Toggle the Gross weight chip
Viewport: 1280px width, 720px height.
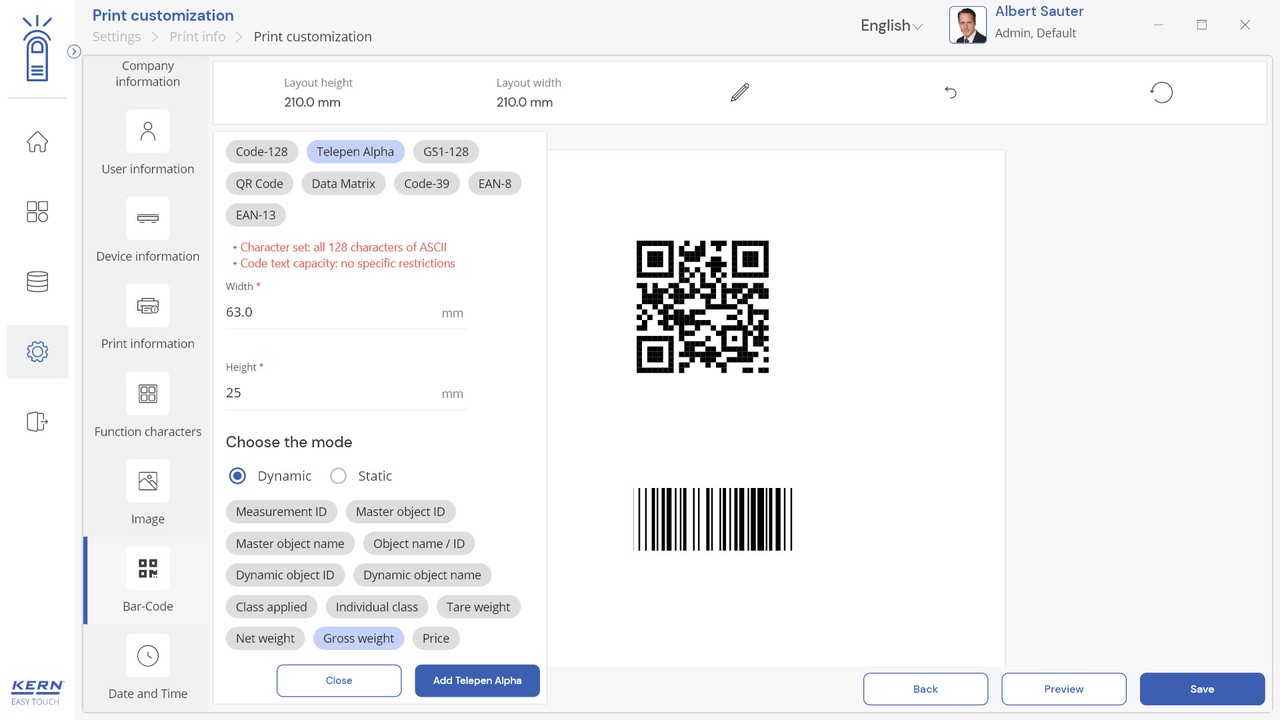point(358,638)
